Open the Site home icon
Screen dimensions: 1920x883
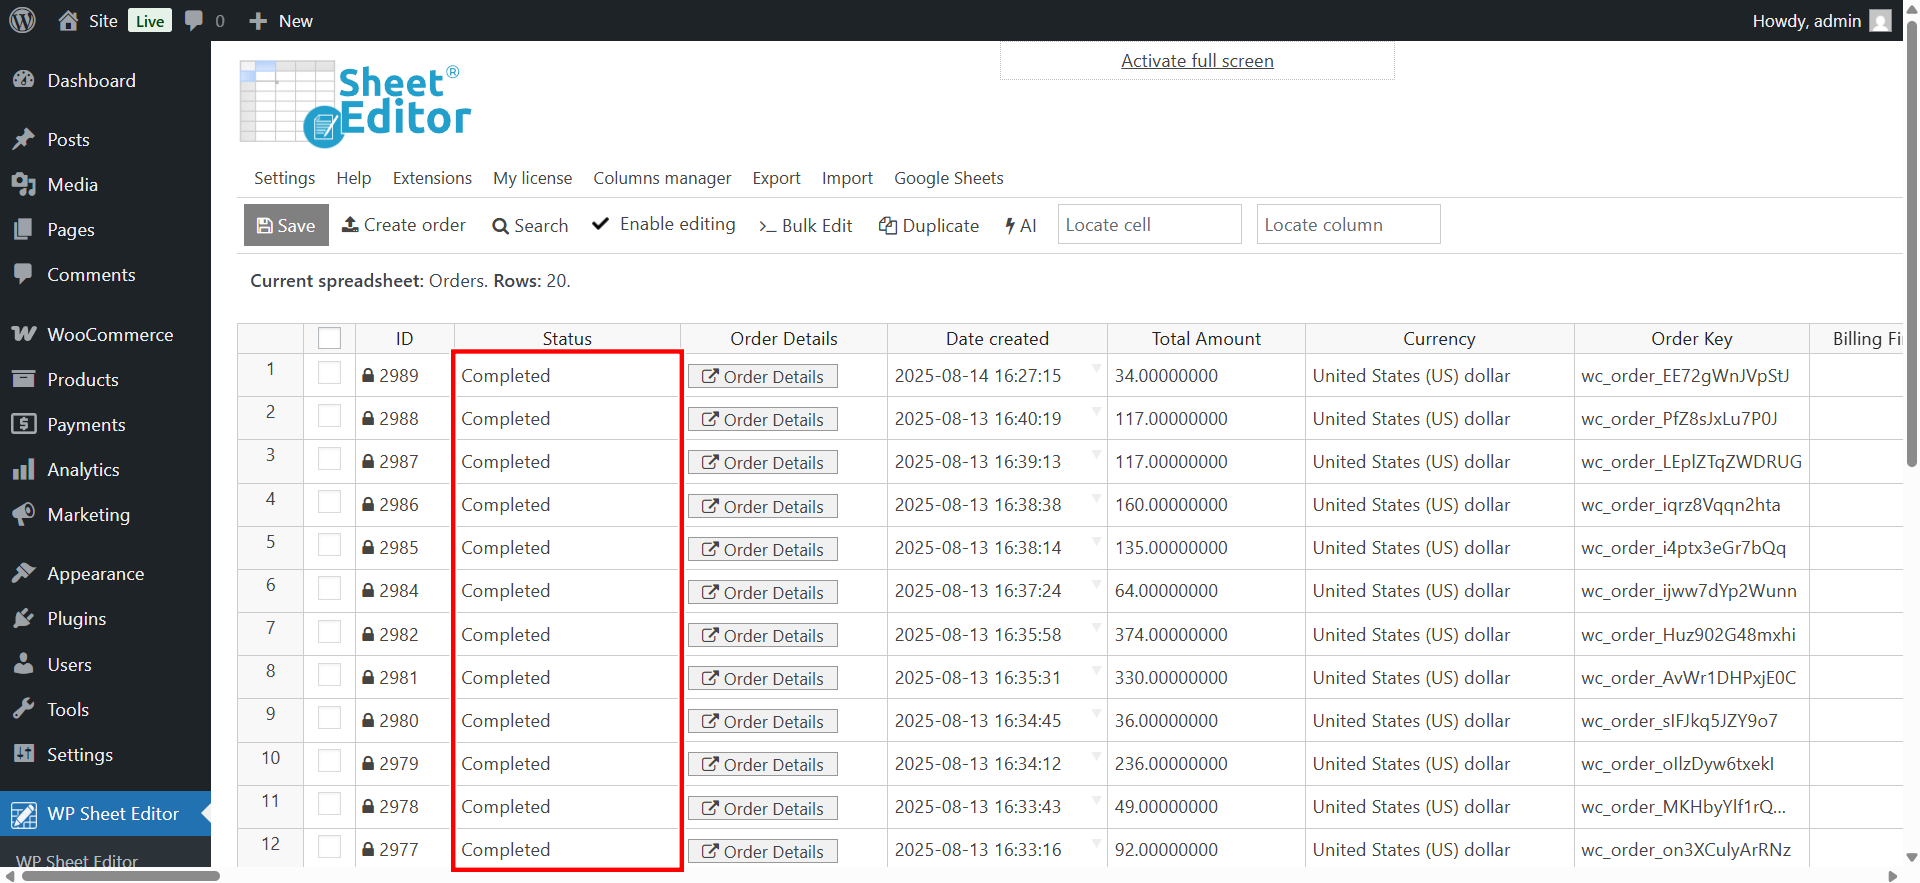point(68,20)
